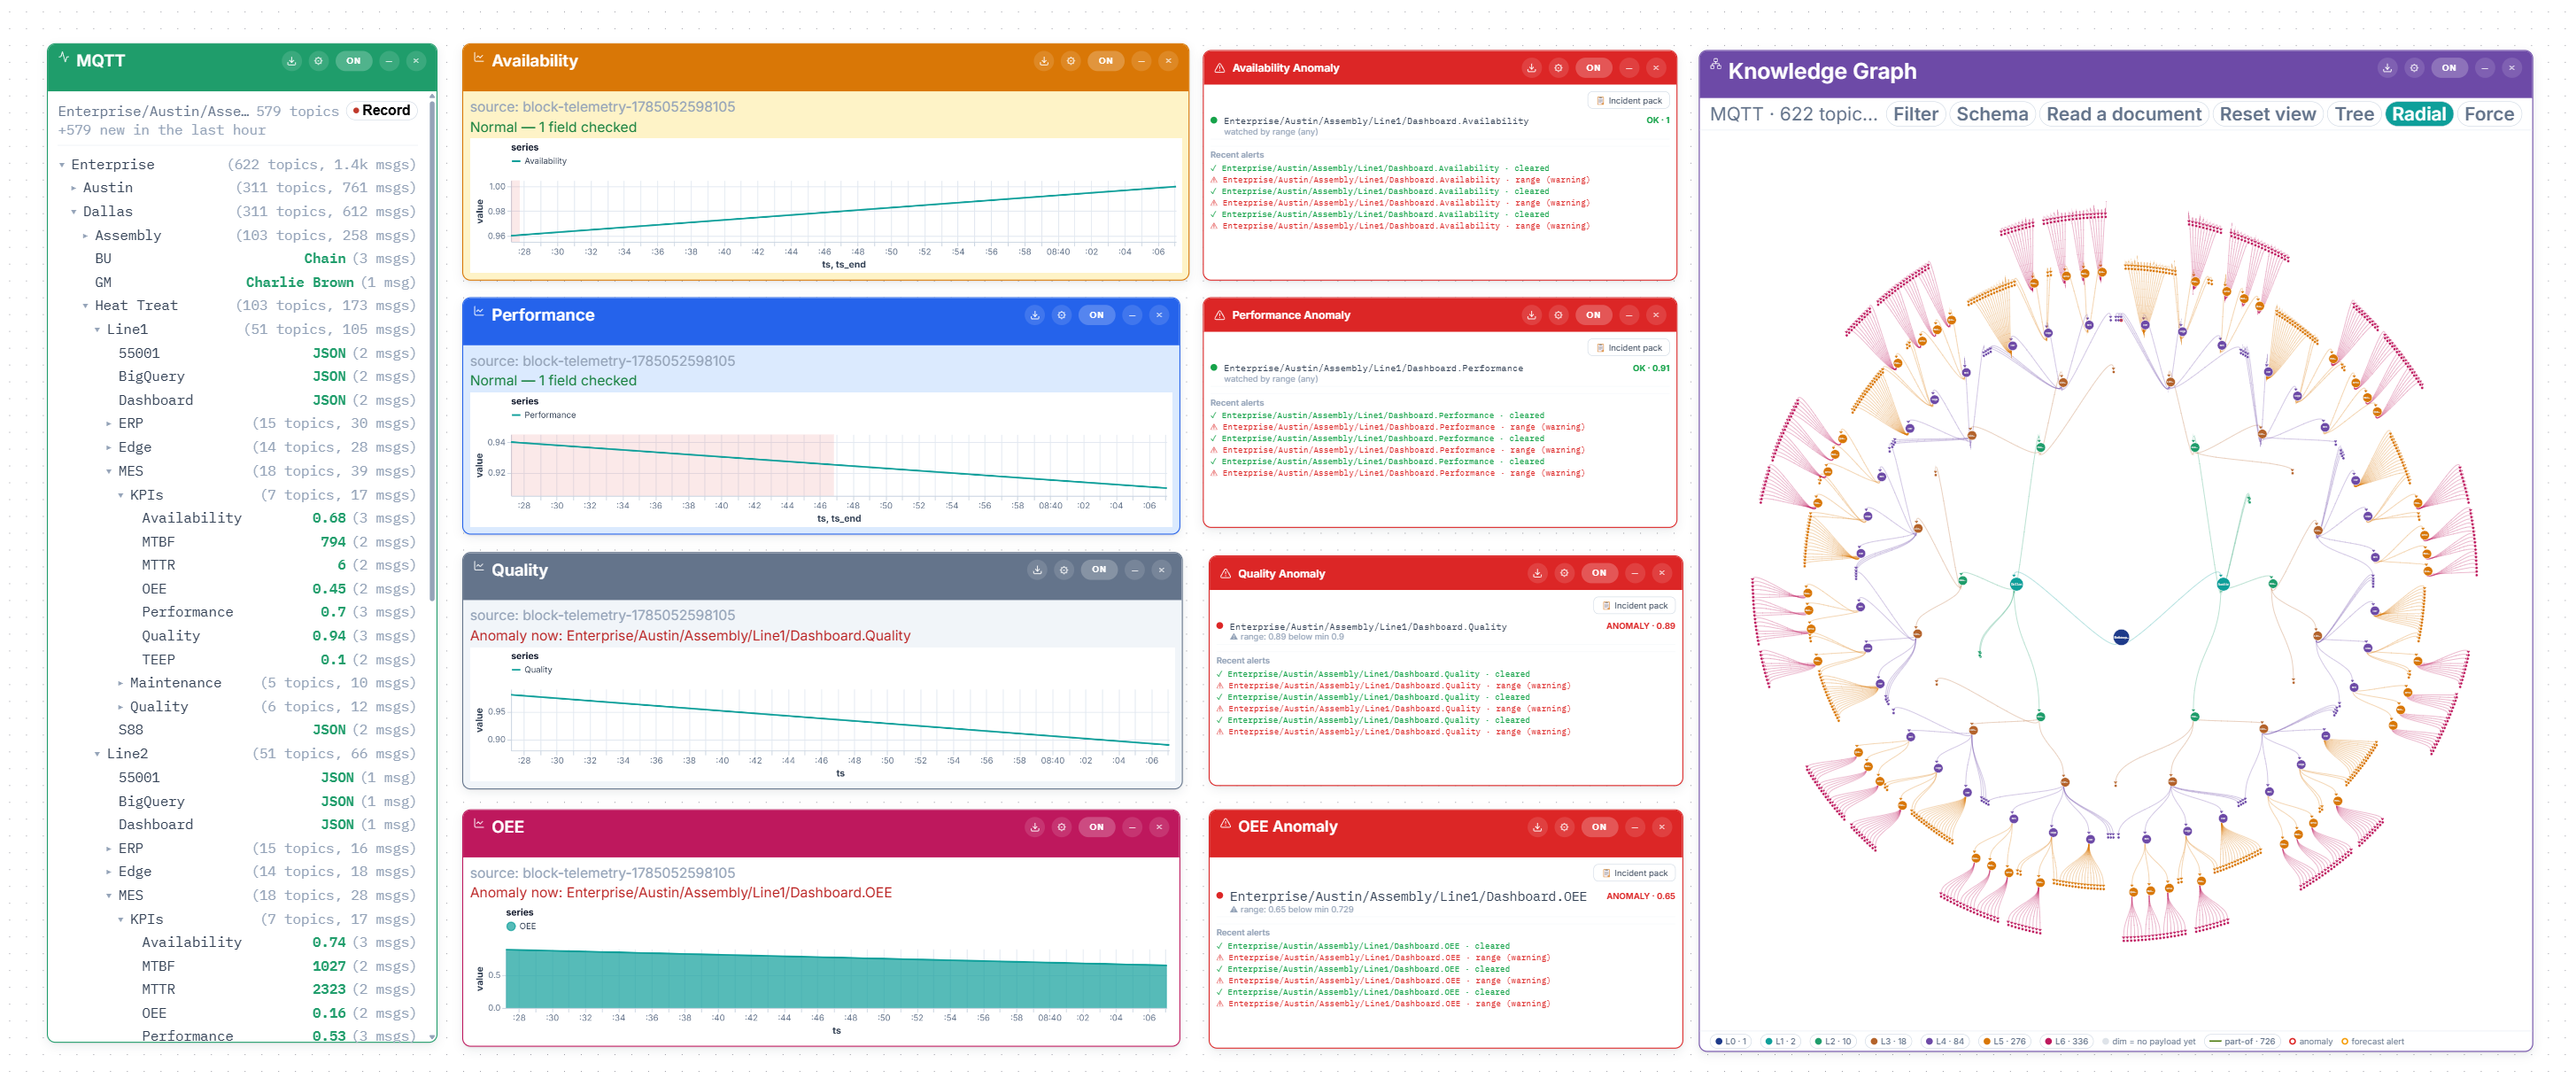This screenshot has width=2576, height=1086.
Task: Download the Quality chart data
Action: click(x=1037, y=570)
